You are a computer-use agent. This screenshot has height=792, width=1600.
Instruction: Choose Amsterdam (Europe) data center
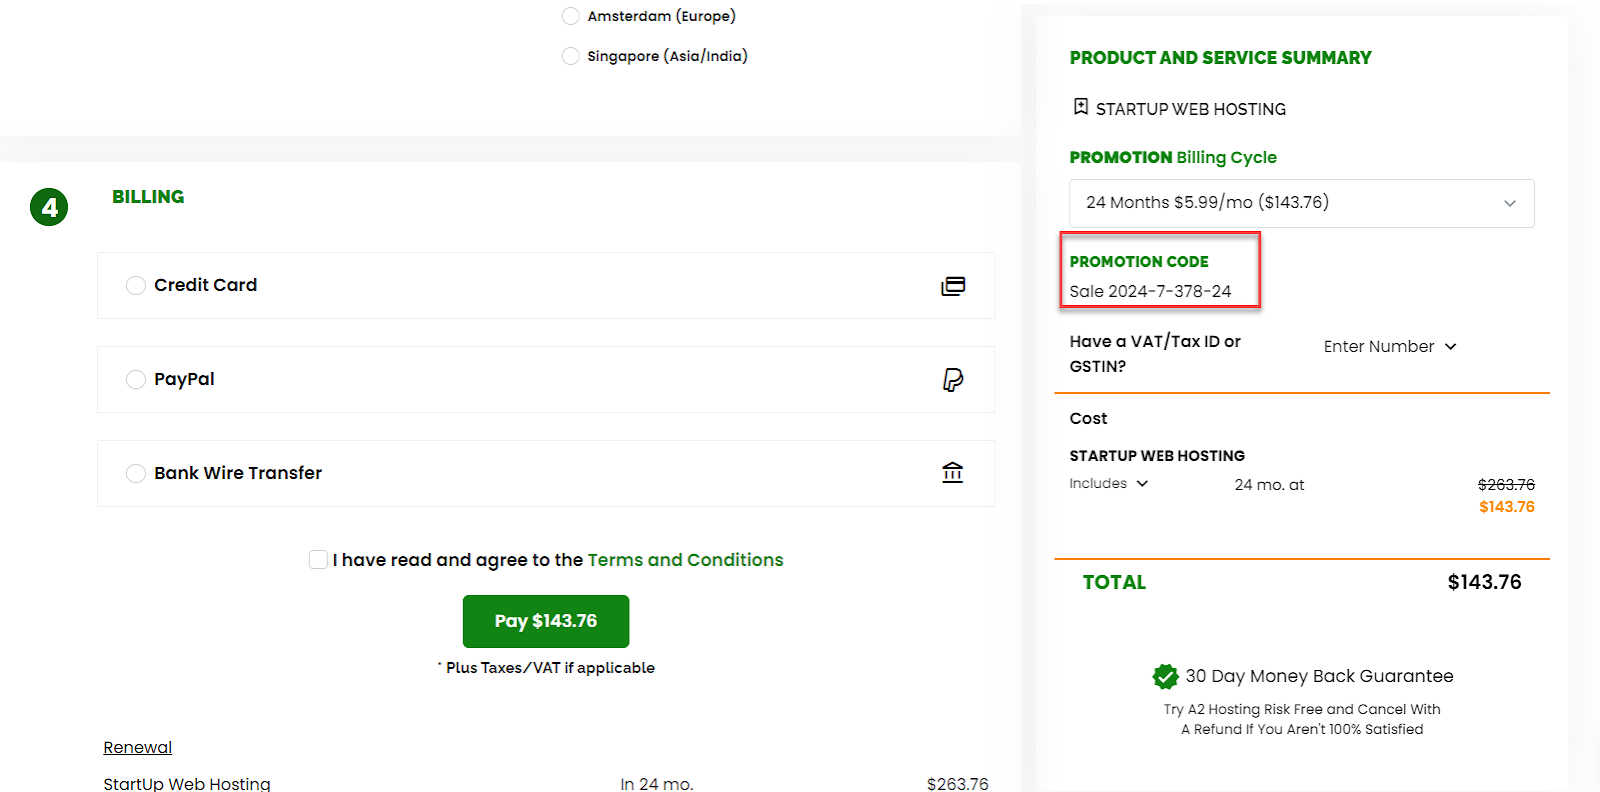570,16
